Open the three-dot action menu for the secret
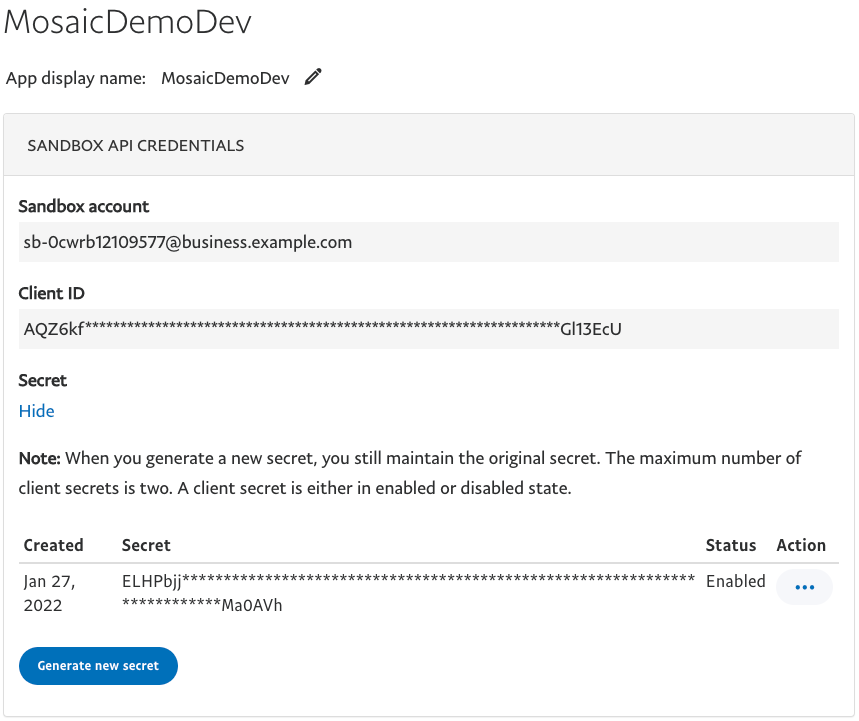Screen dimensions: 859x721 (x=804, y=588)
